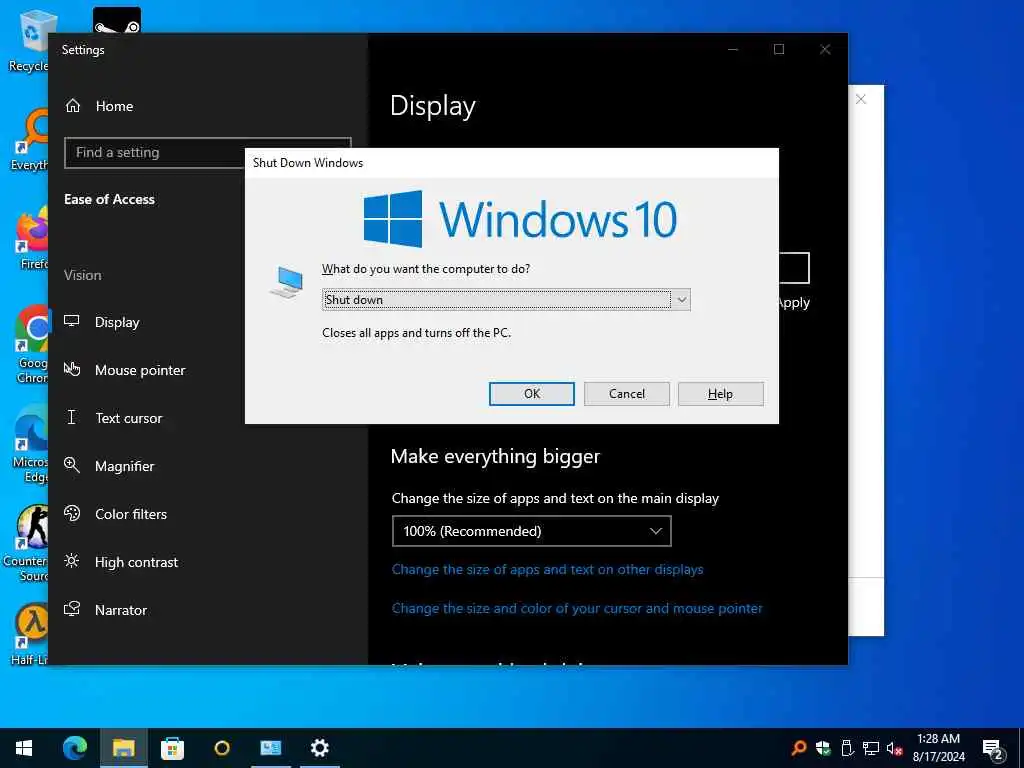Viewport: 1024px width, 768px height.
Task: Close the Settings window
Action: 825,50
